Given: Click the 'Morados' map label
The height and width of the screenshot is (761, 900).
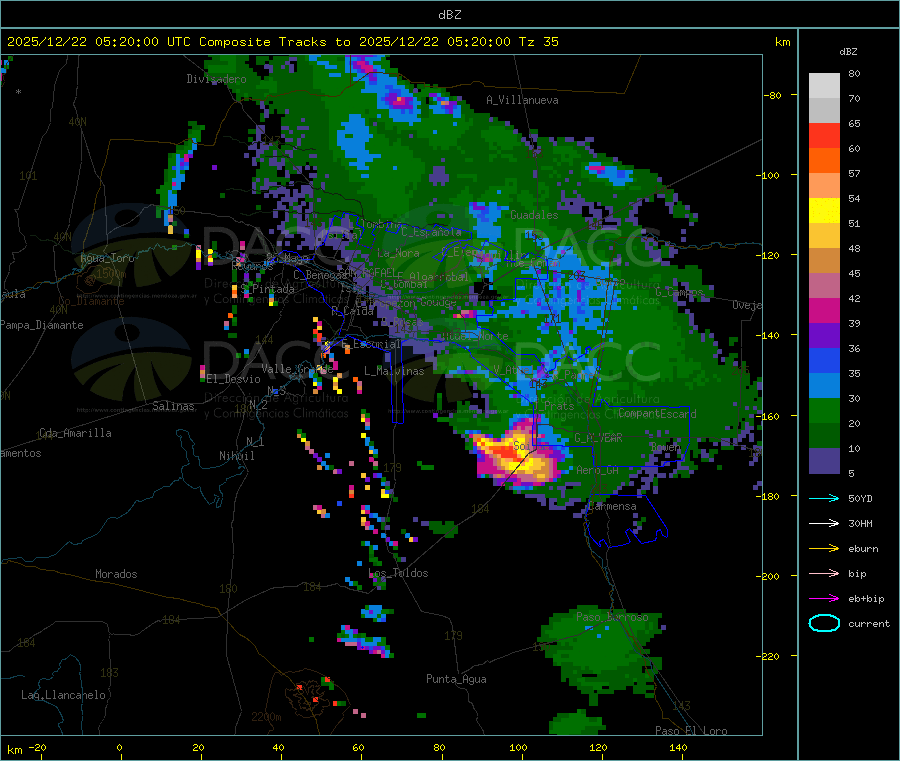Looking at the screenshot, I should 116,574.
